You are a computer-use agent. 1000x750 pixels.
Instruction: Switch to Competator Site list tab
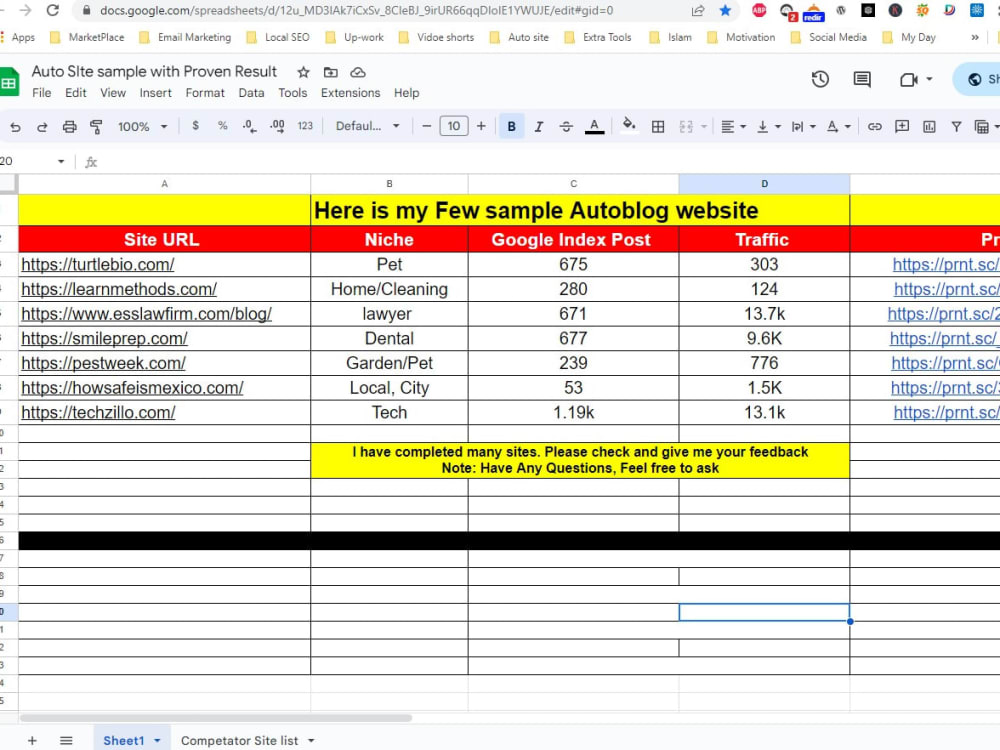pyautogui.click(x=239, y=740)
